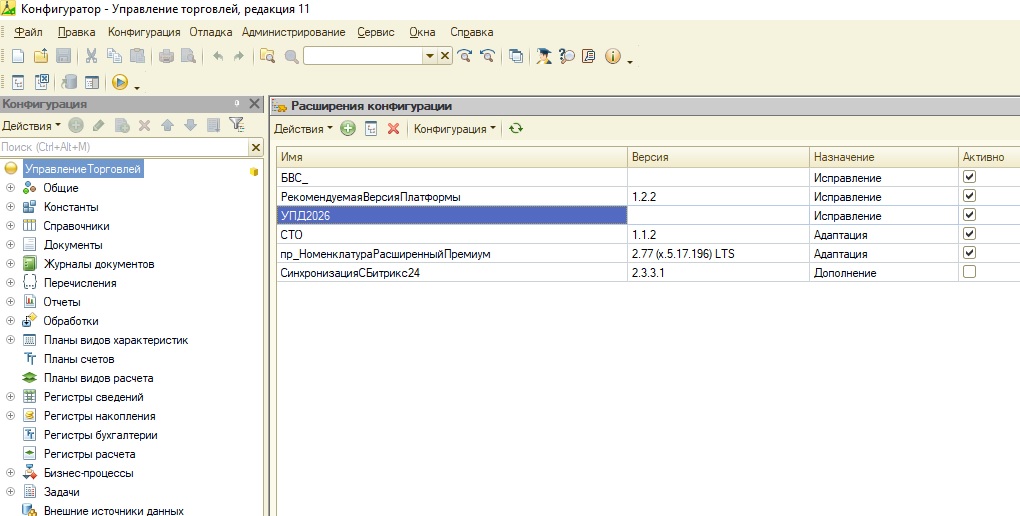Click the Save icon in main toolbar

[63, 57]
